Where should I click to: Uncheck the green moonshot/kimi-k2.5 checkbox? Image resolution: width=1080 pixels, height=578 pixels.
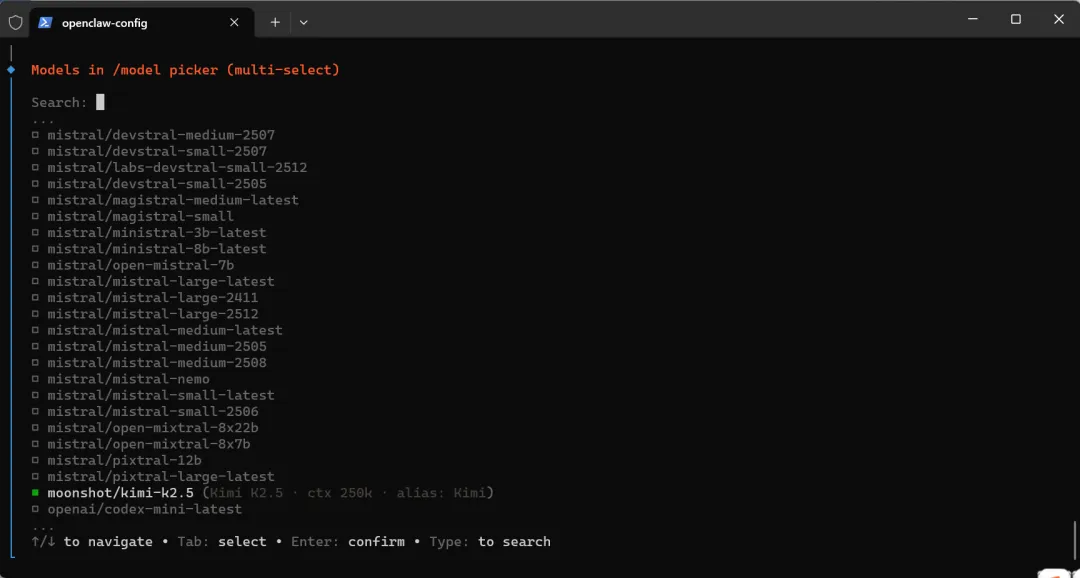pyautogui.click(x=35, y=493)
